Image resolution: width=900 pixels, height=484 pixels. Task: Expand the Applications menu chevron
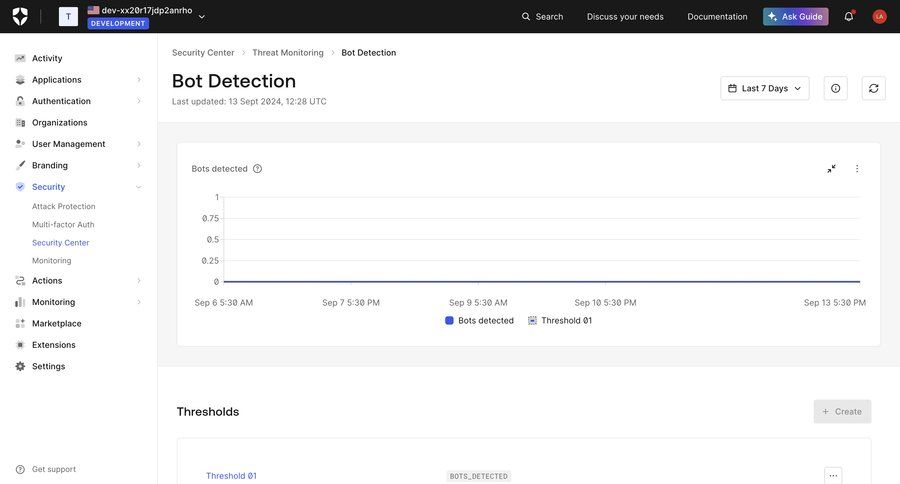pos(139,80)
